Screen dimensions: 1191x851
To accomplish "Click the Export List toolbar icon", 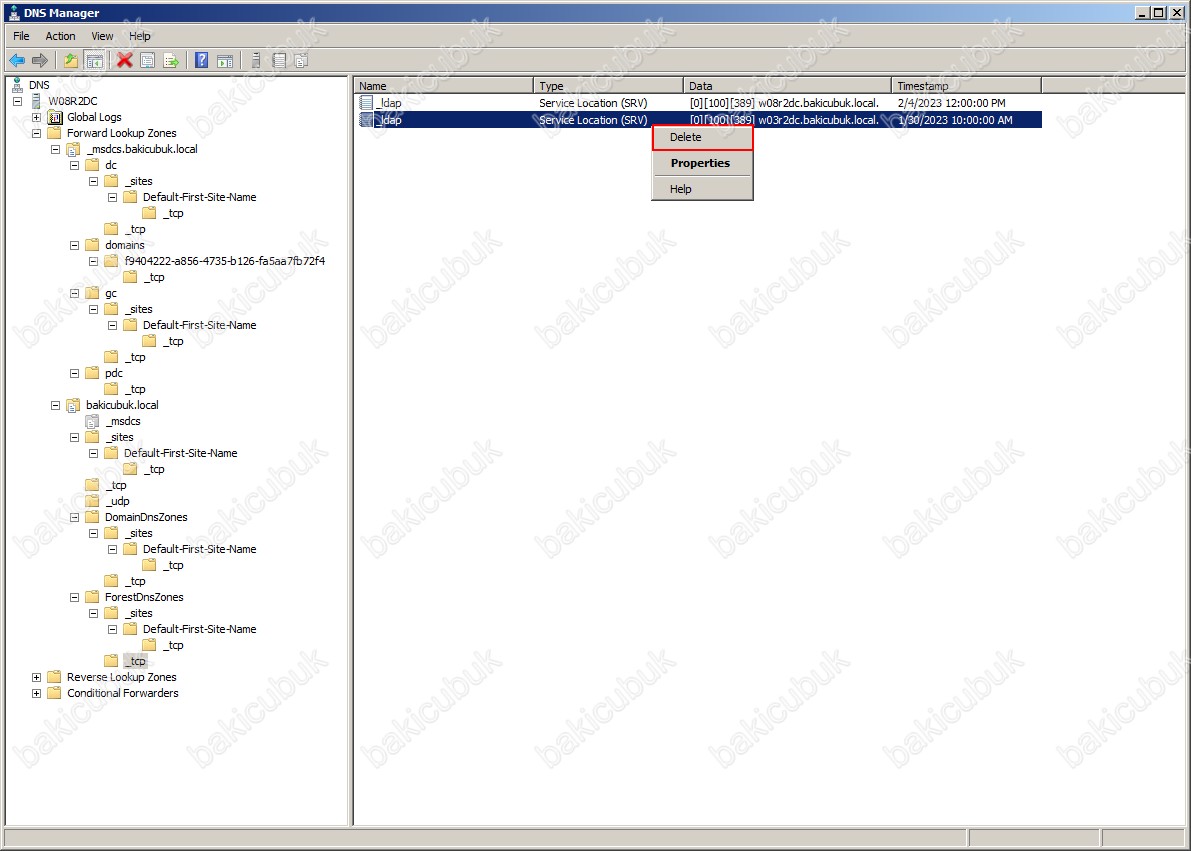I will pos(171,60).
